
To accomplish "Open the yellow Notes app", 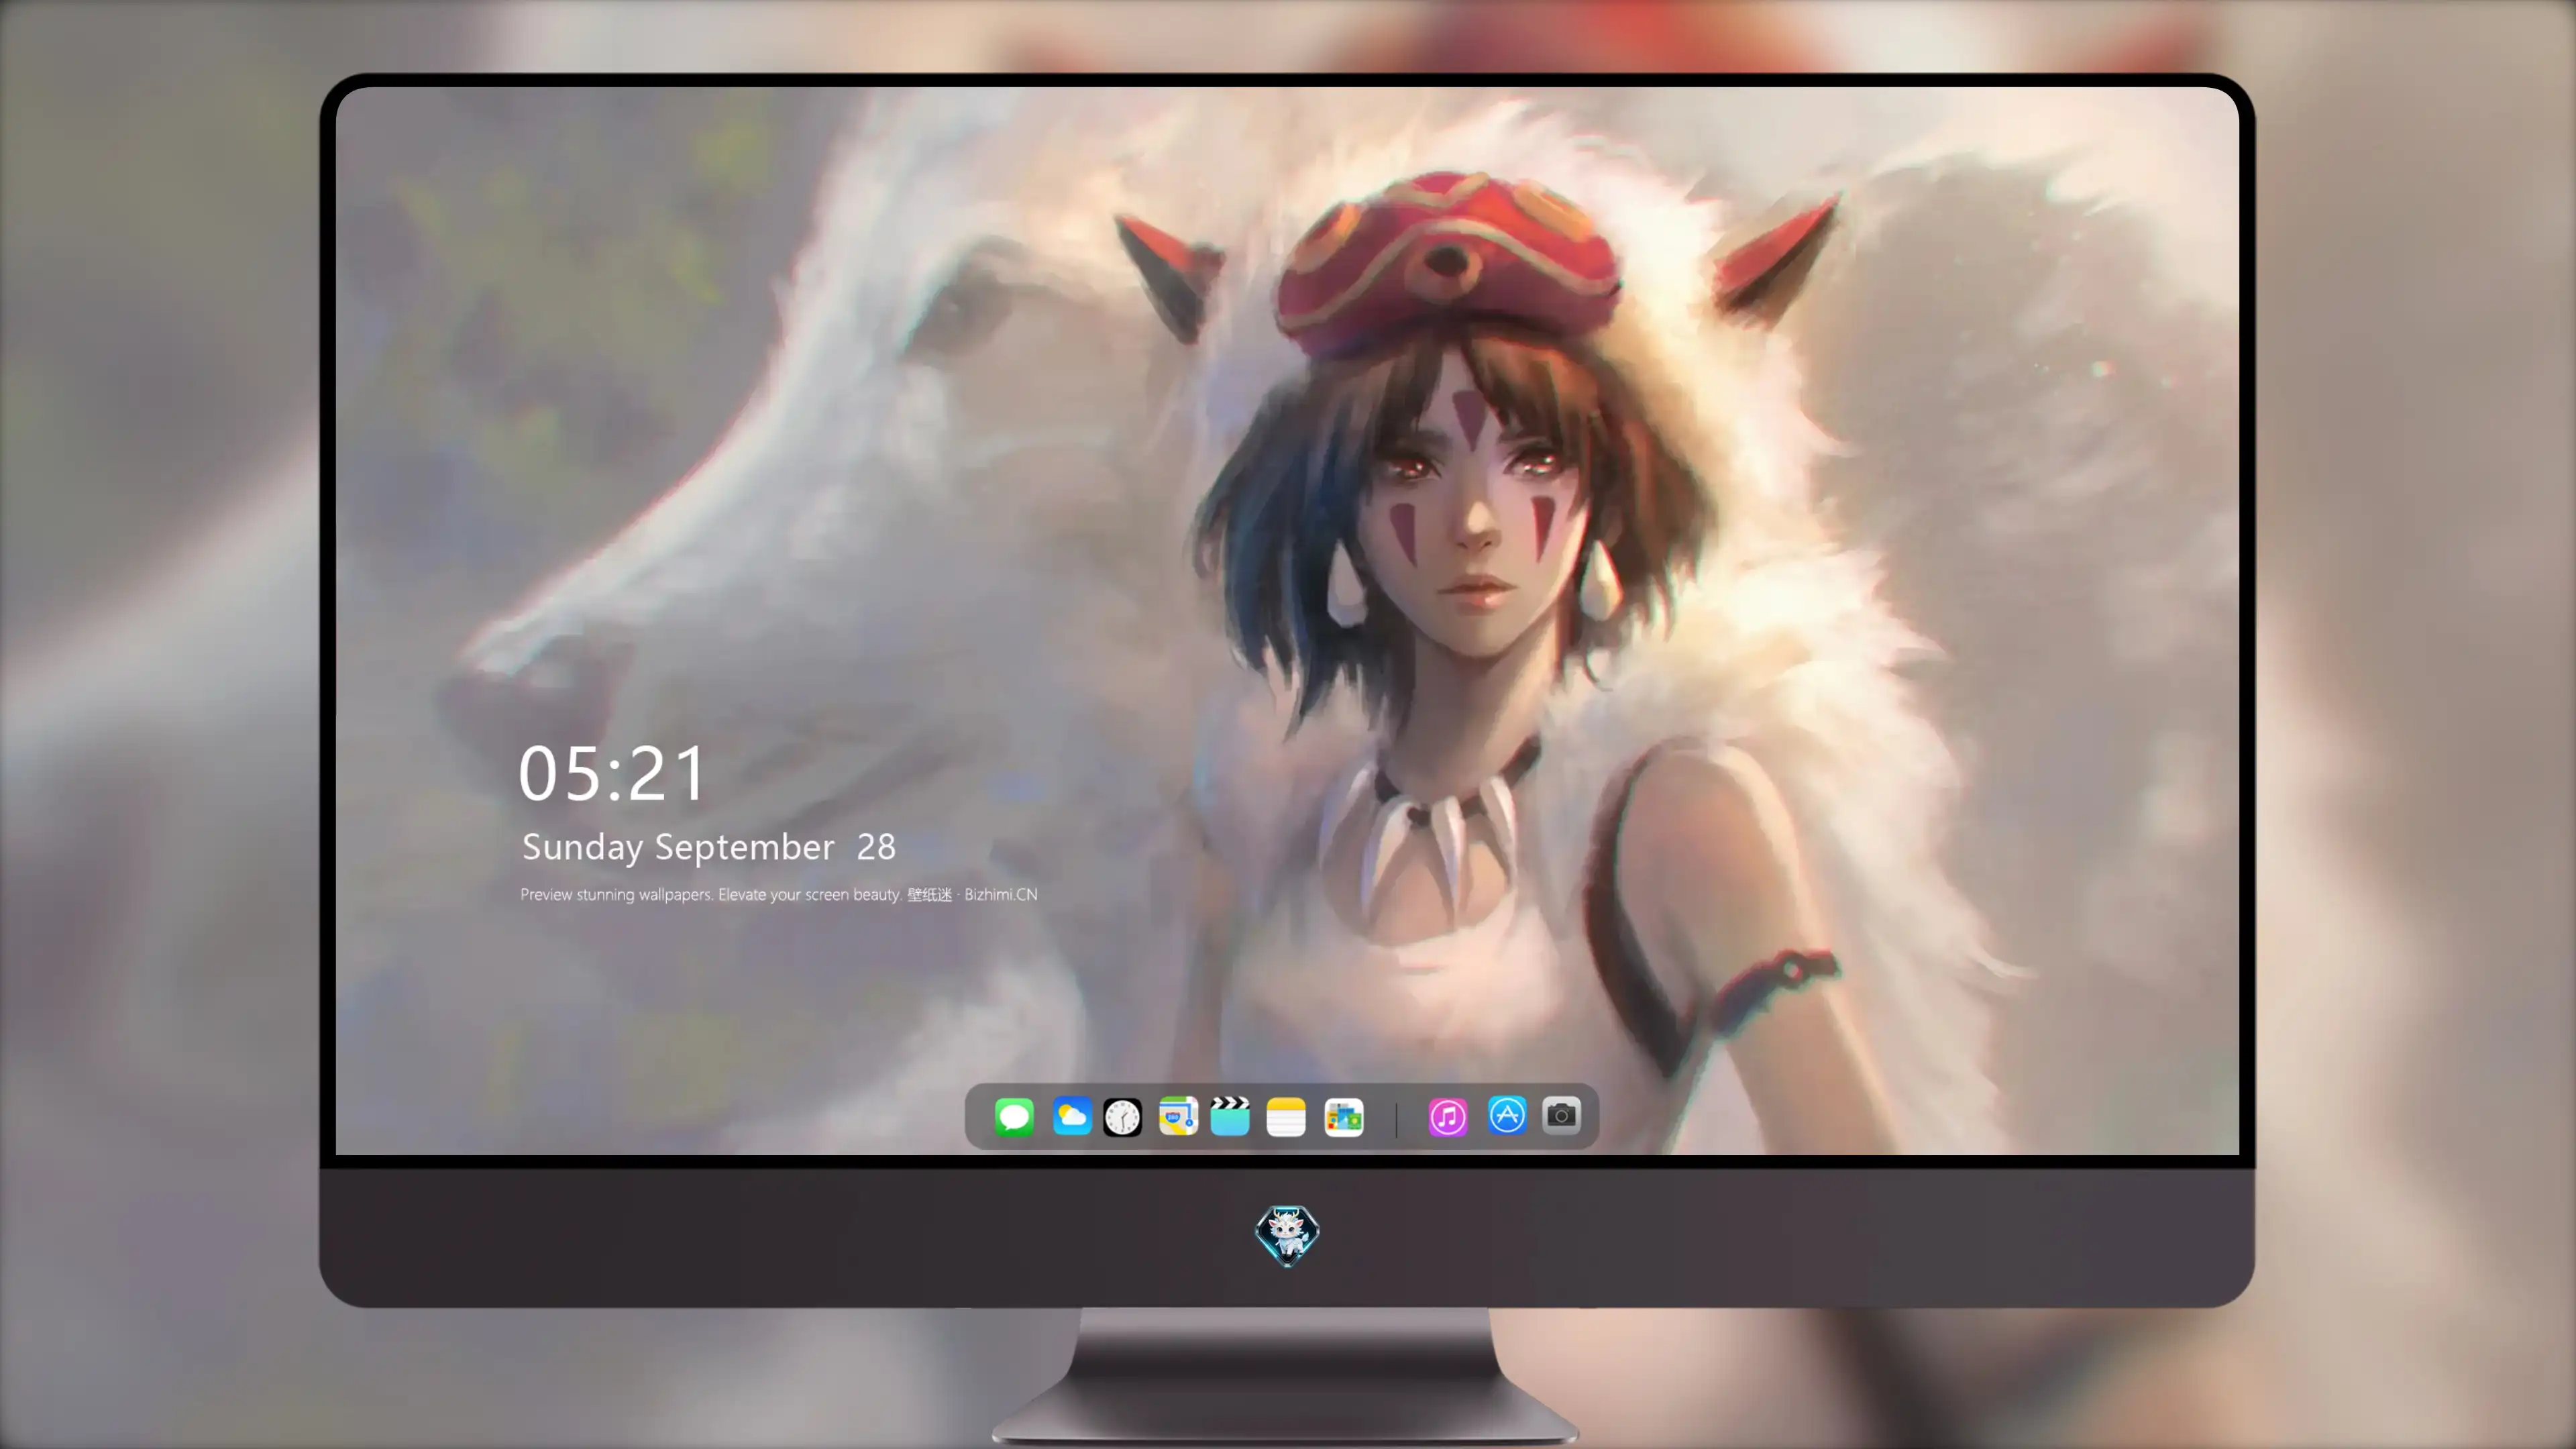I will [1286, 1117].
